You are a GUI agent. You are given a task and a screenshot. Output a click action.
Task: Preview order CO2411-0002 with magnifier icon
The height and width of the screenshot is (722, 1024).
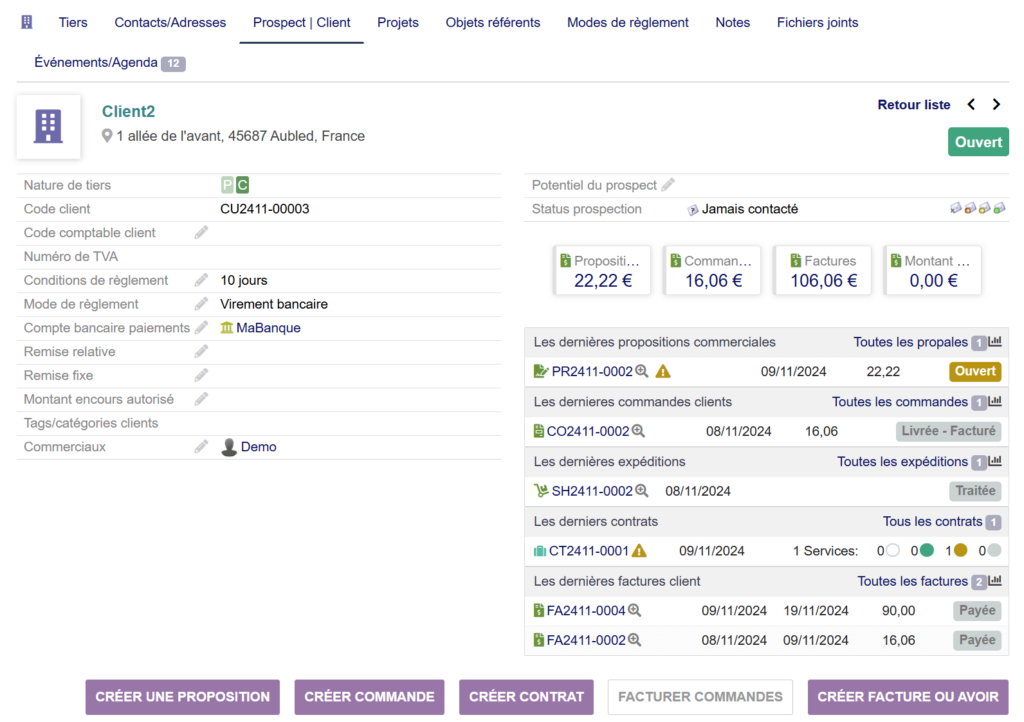pos(638,432)
